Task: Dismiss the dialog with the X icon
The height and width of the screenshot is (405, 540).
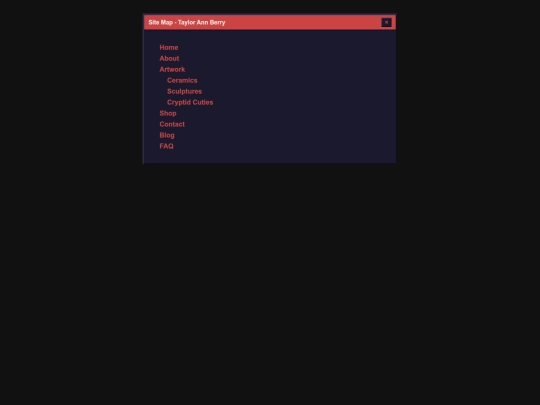Action: click(386, 22)
